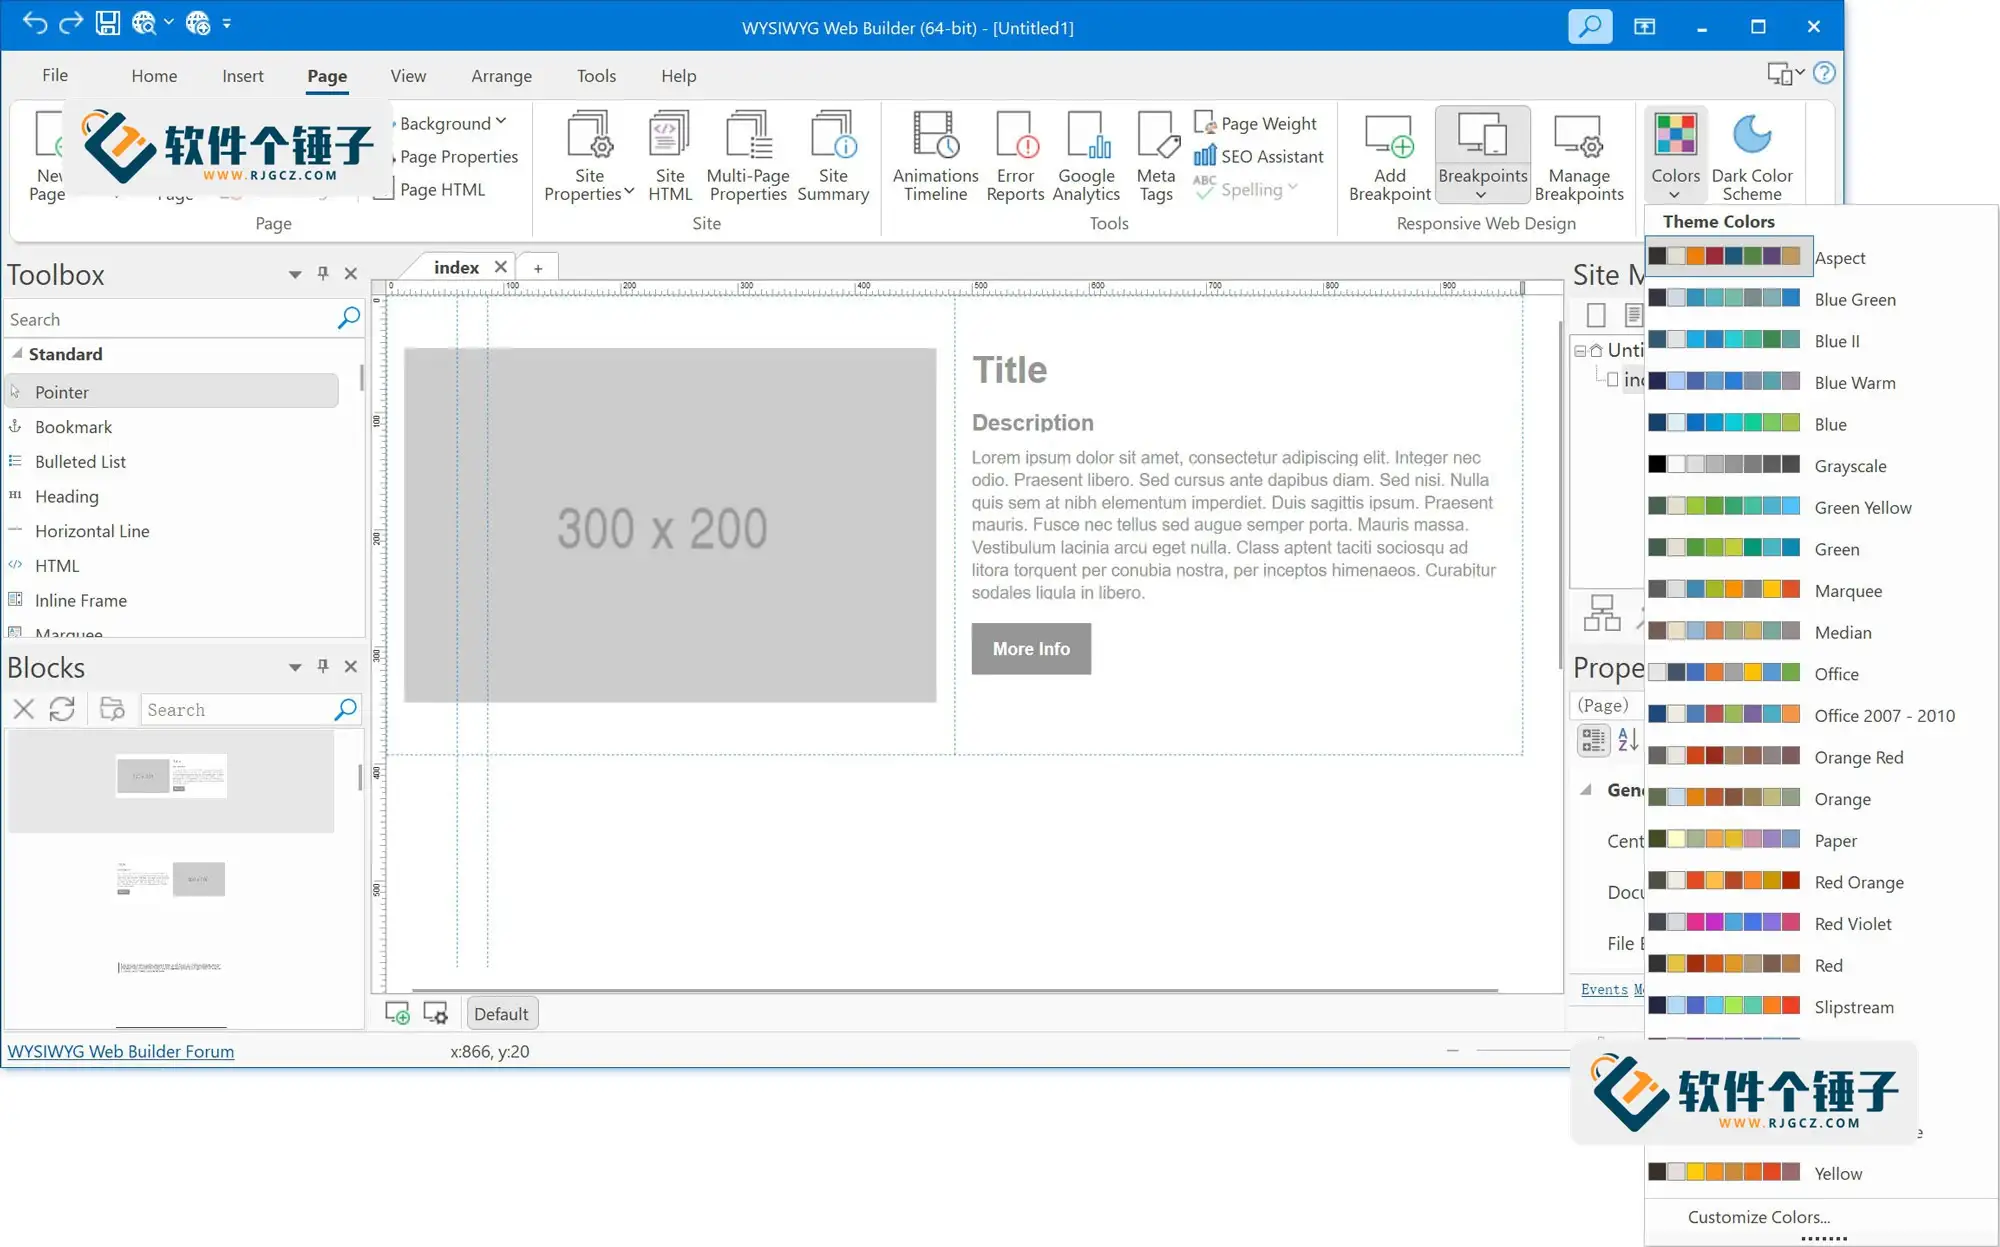Screen dimensions: 2000x1247
Task: Open Animations Timeline tool
Action: click(935, 156)
